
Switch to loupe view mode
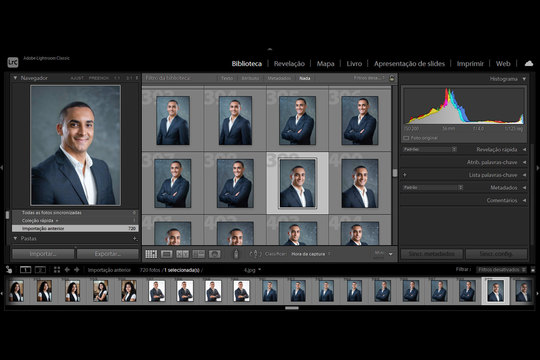167,254
